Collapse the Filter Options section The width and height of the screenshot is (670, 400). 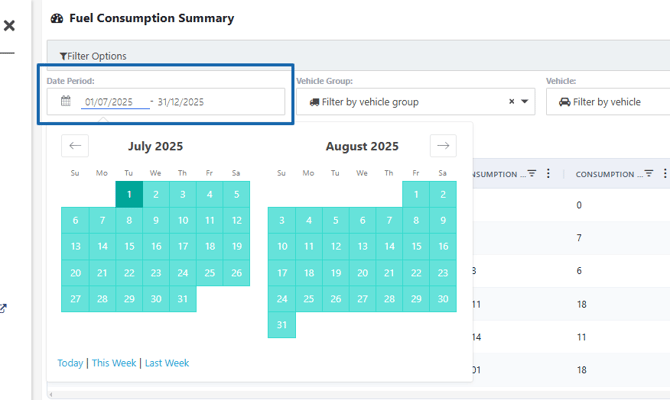[x=93, y=56]
